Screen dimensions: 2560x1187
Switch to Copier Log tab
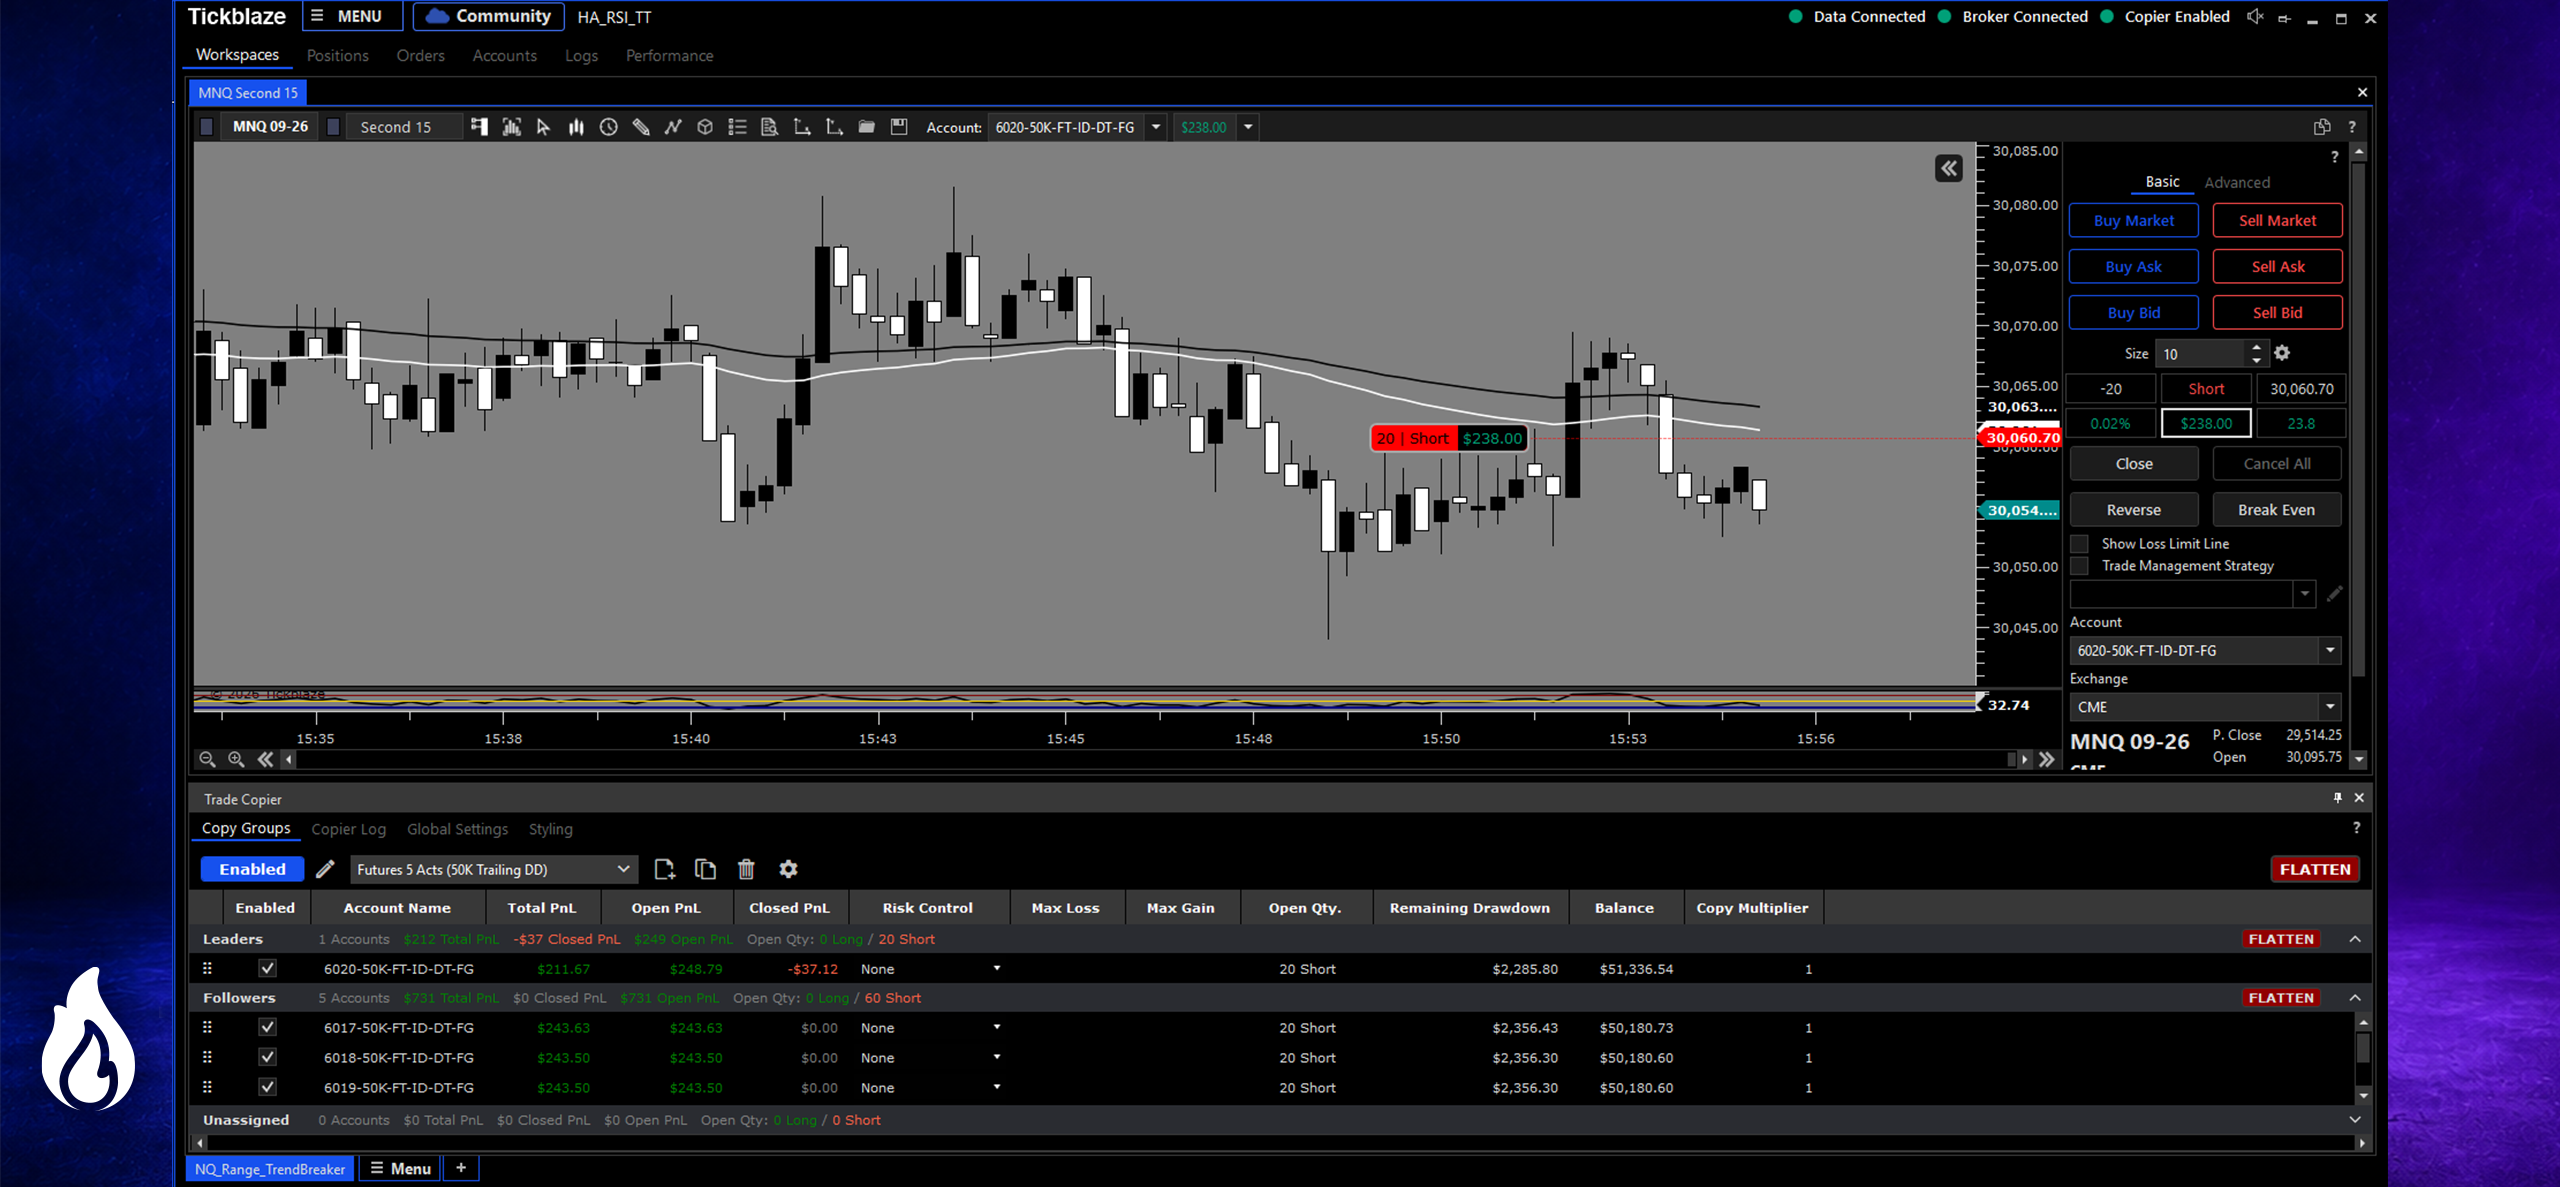(x=348, y=829)
